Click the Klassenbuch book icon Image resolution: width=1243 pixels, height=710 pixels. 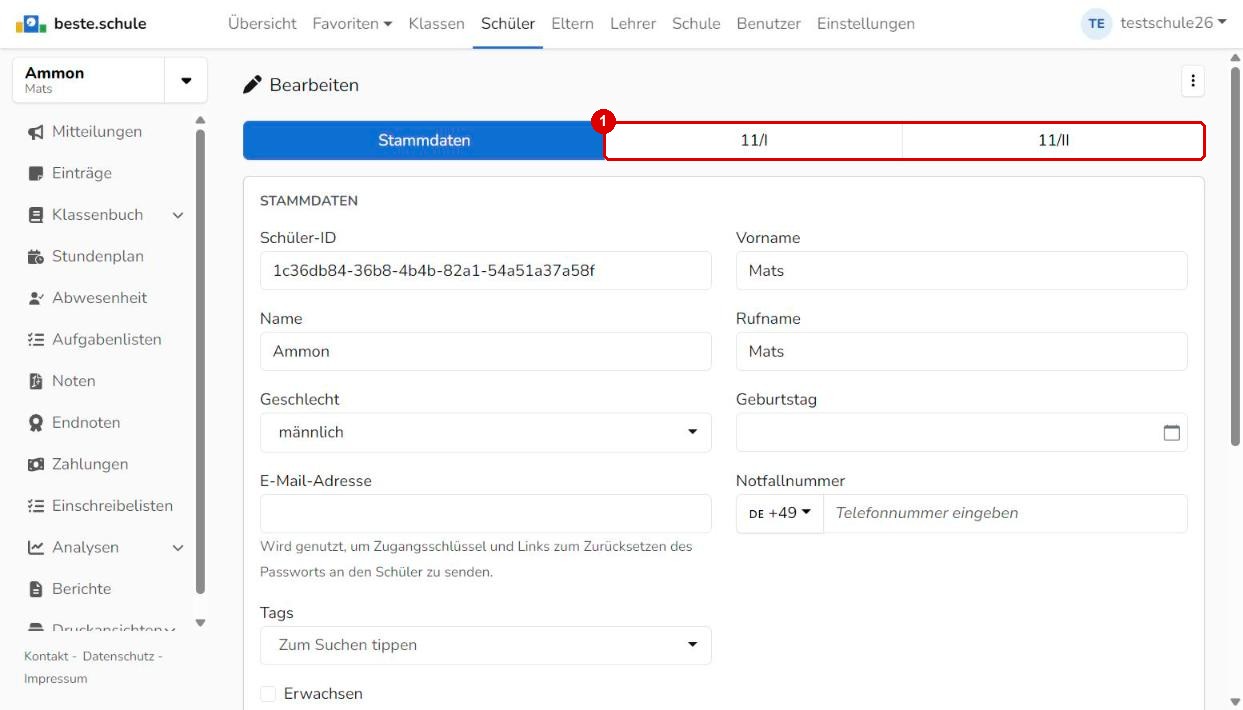tap(36, 215)
